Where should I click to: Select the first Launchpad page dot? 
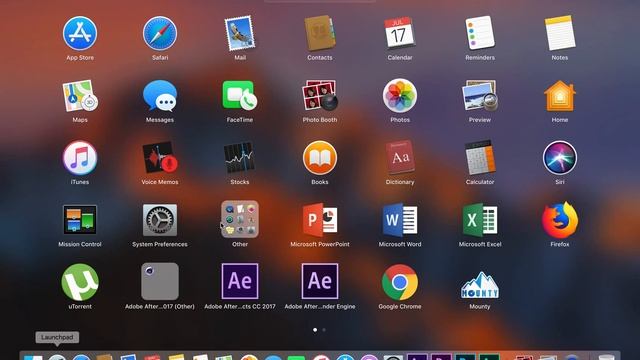coord(315,330)
